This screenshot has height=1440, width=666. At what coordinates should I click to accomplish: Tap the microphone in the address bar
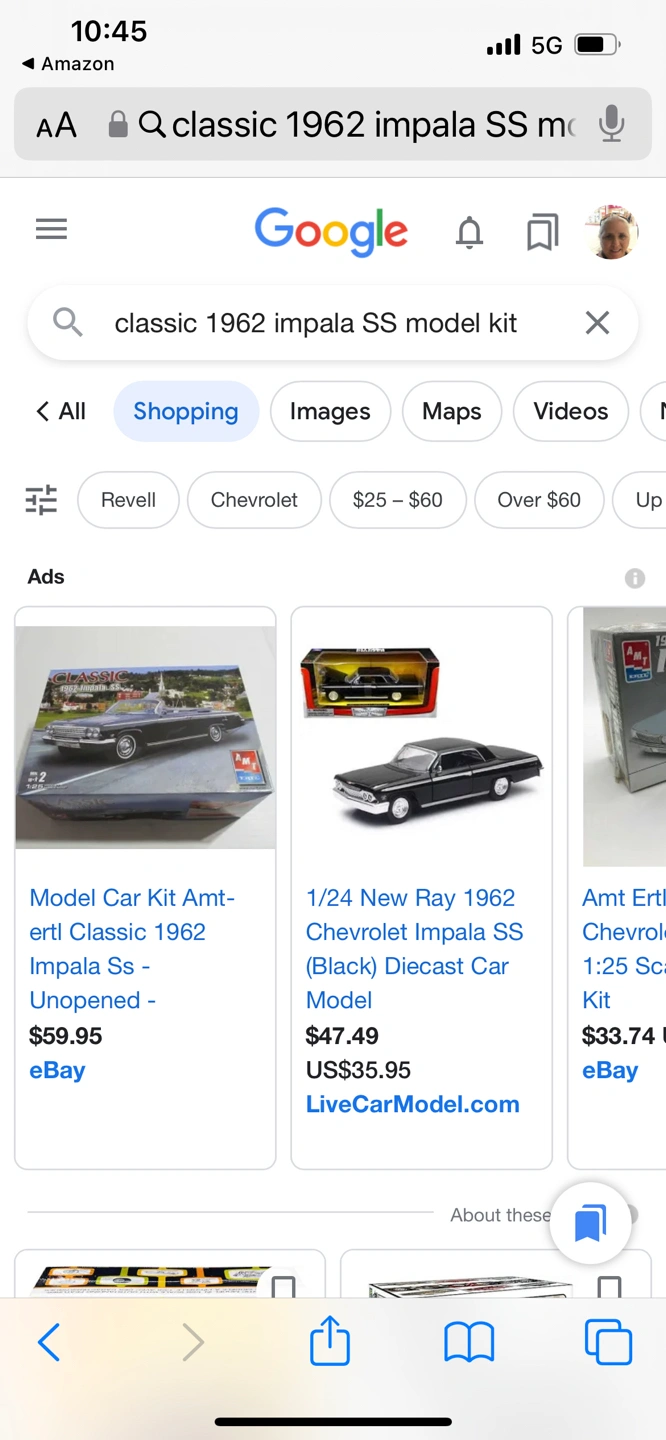coord(611,125)
